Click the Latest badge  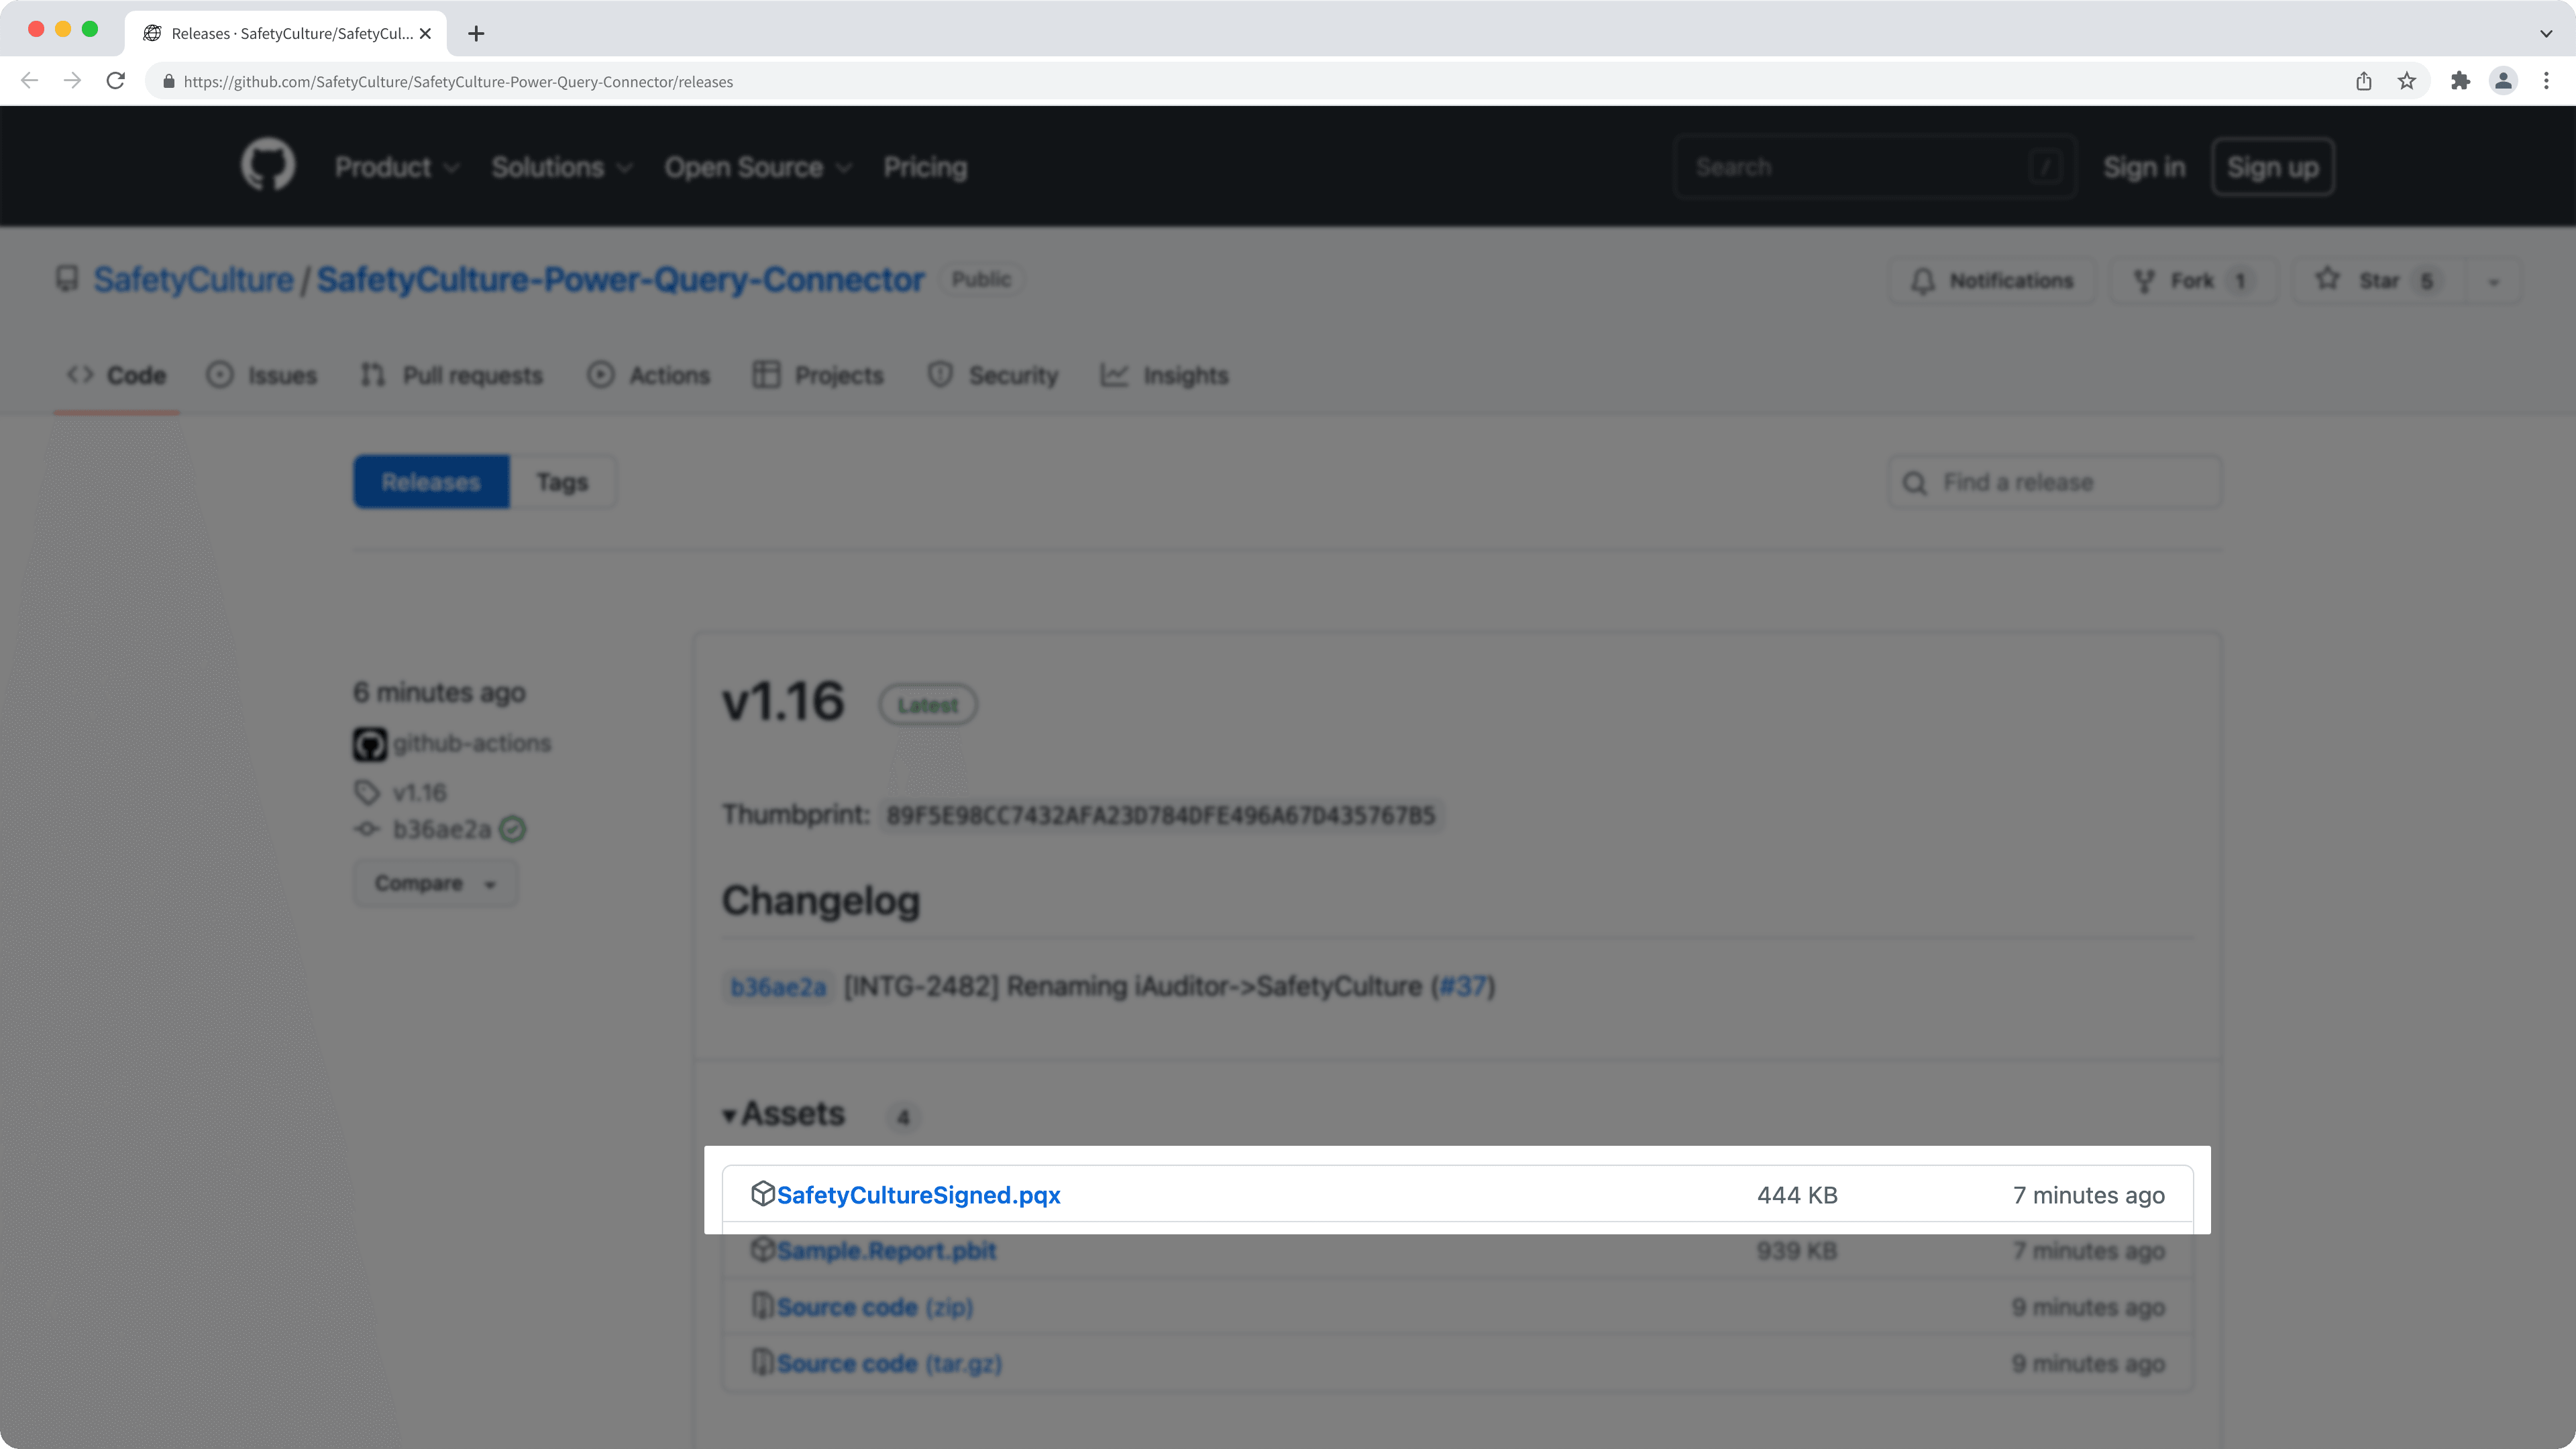tap(928, 705)
